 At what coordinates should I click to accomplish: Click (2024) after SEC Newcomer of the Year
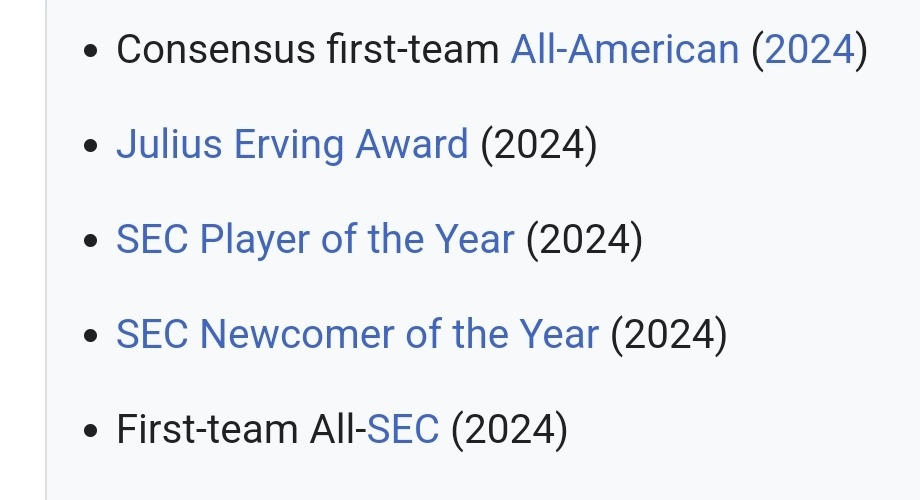point(669,334)
